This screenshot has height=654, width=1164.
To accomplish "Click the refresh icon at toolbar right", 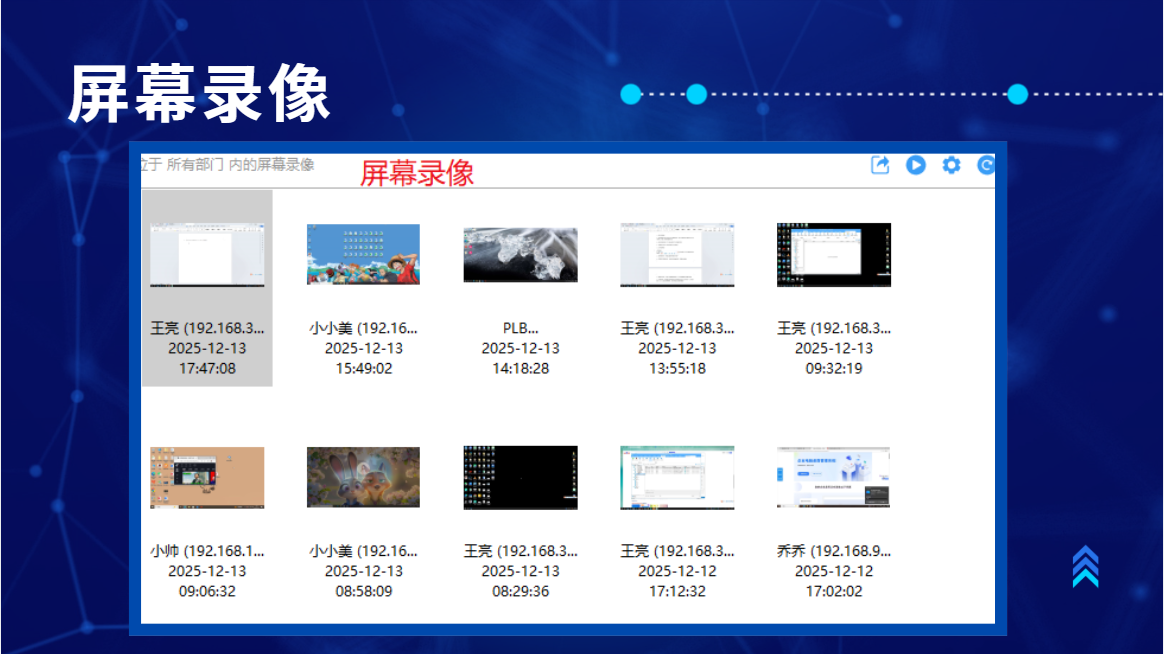I will tap(986, 165).
